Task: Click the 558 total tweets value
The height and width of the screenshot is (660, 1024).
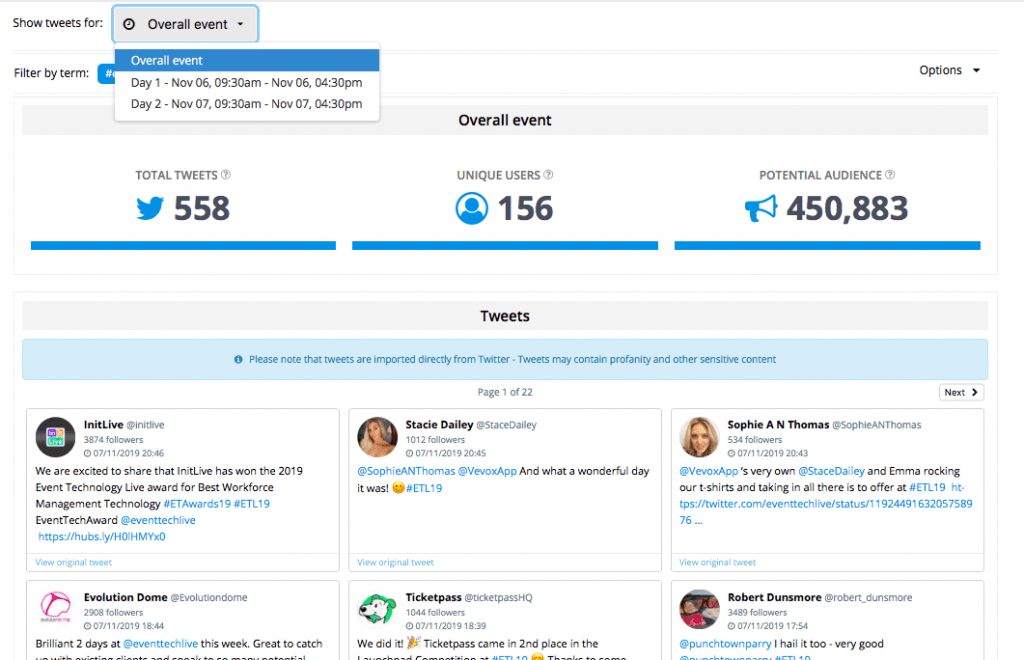Action: pyautogui.click(x=202, y=208)
